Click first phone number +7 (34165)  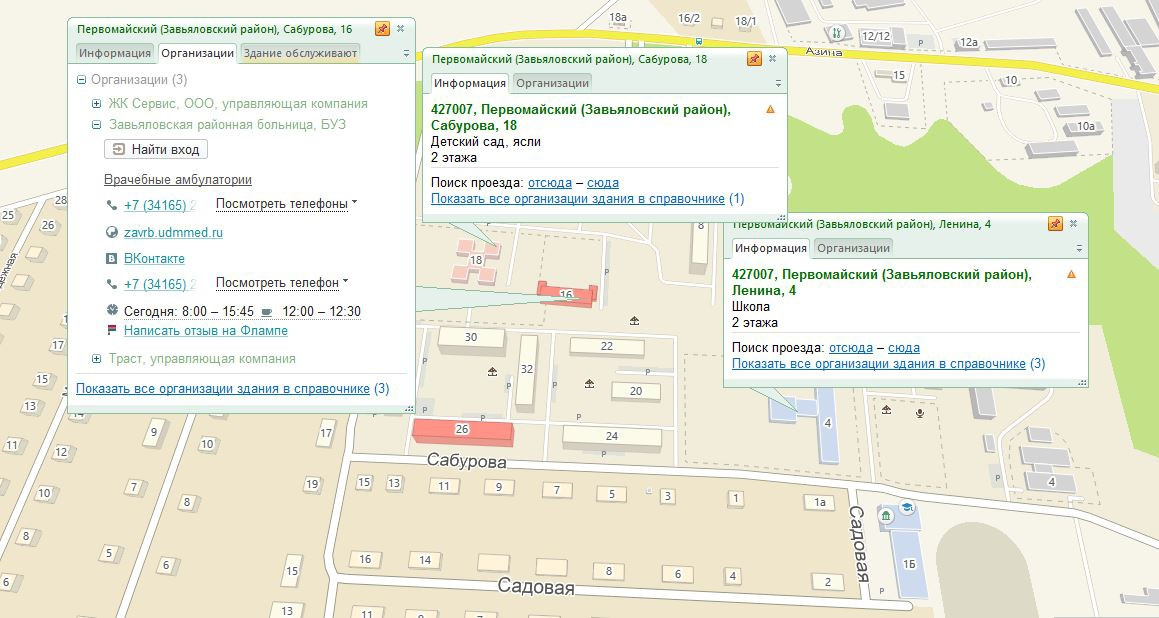point(158,205)
